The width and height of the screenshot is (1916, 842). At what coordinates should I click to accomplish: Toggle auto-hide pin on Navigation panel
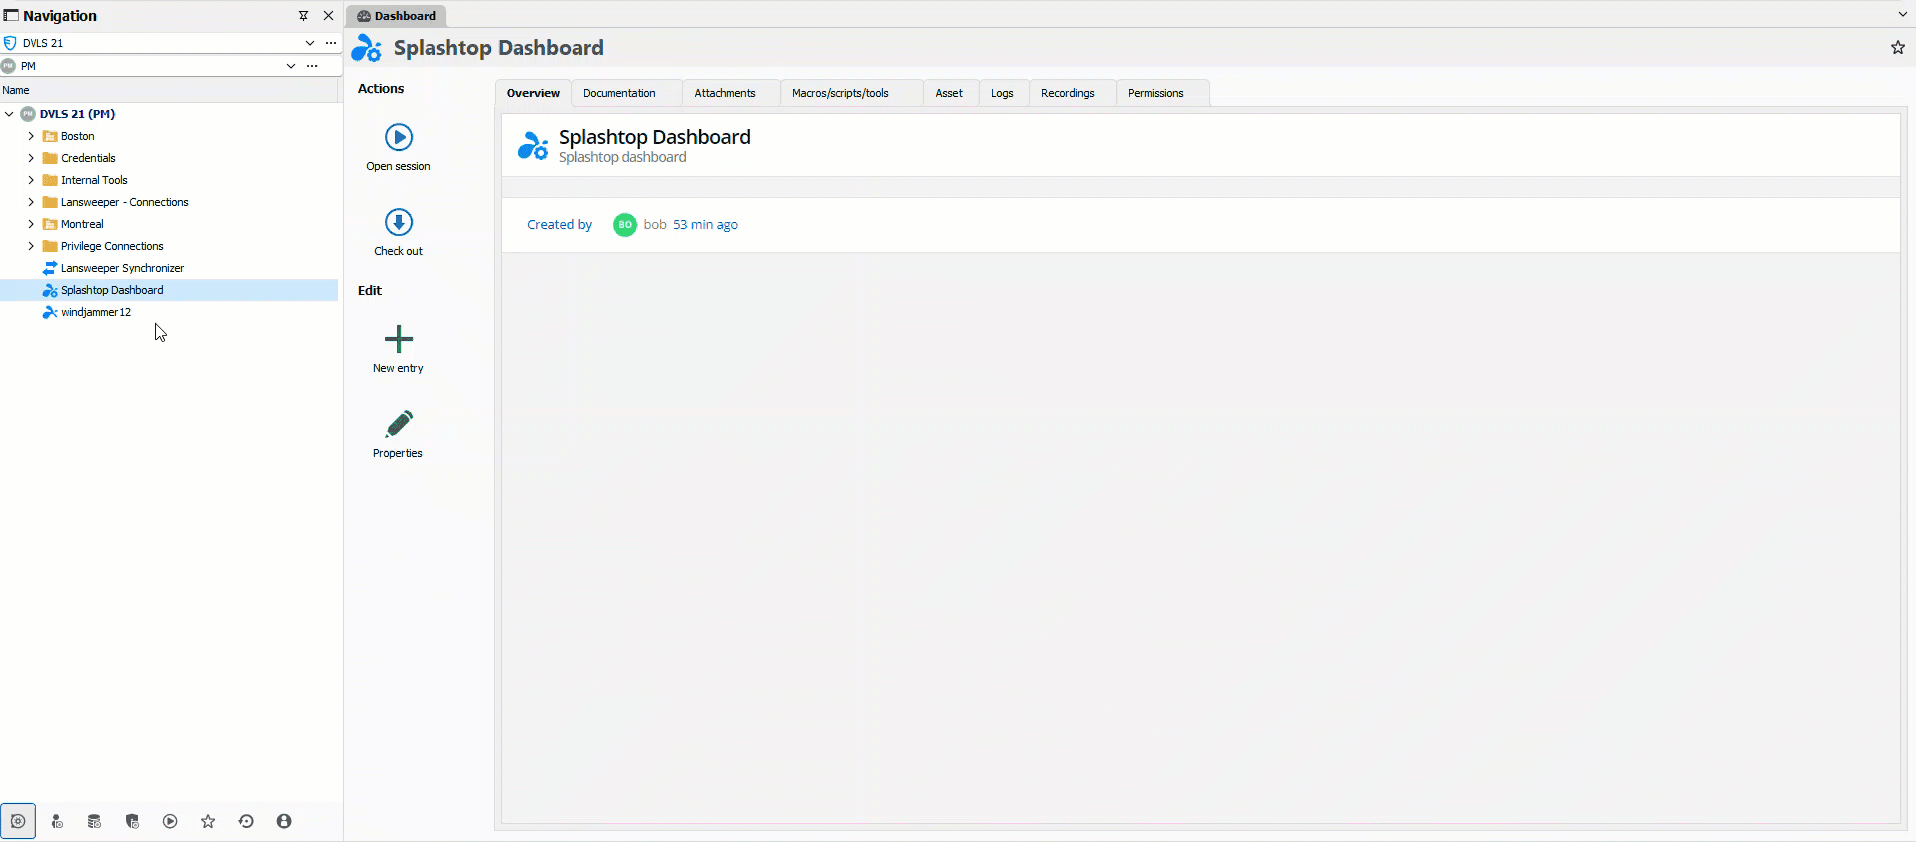303,16
